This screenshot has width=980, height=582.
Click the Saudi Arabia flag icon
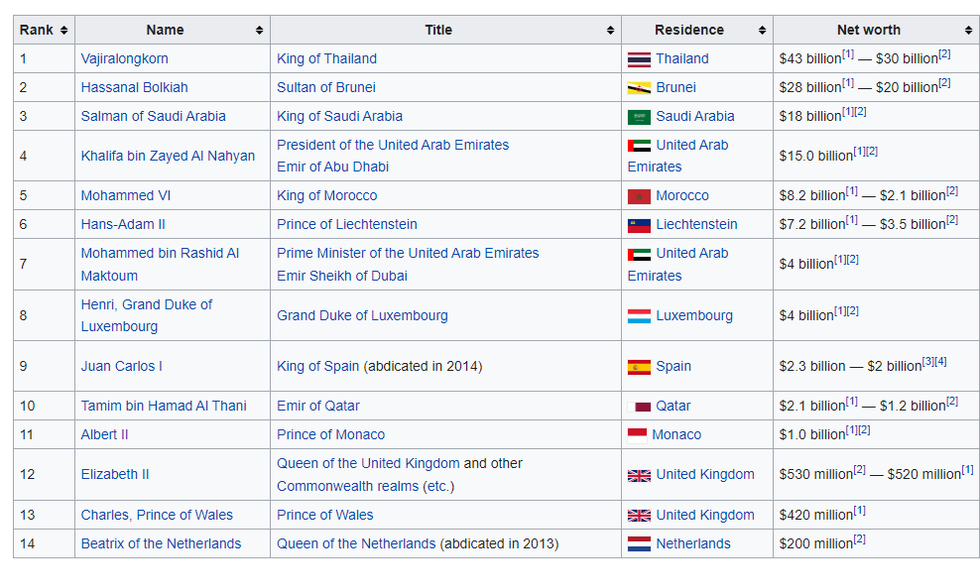pos(639,117)
